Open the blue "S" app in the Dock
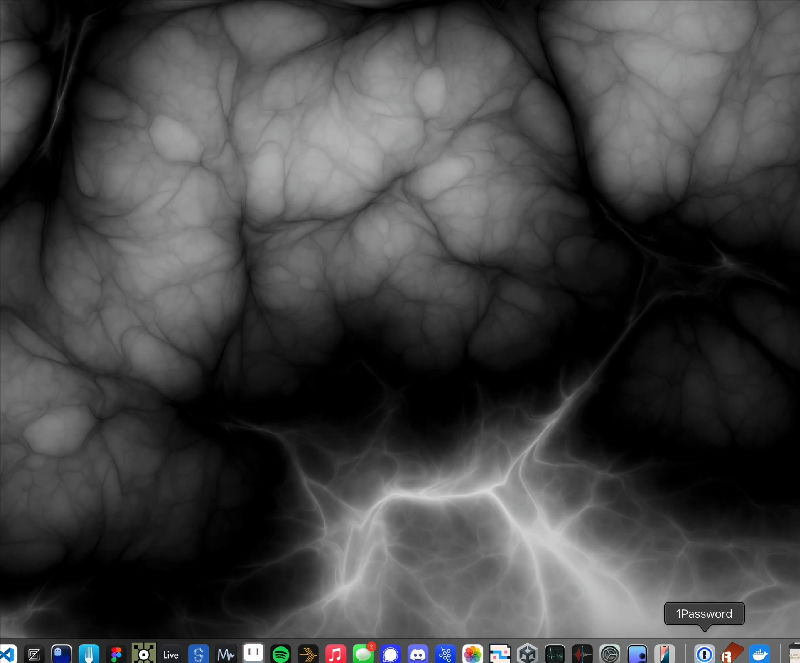800x663 pixels. coord(197,653)
